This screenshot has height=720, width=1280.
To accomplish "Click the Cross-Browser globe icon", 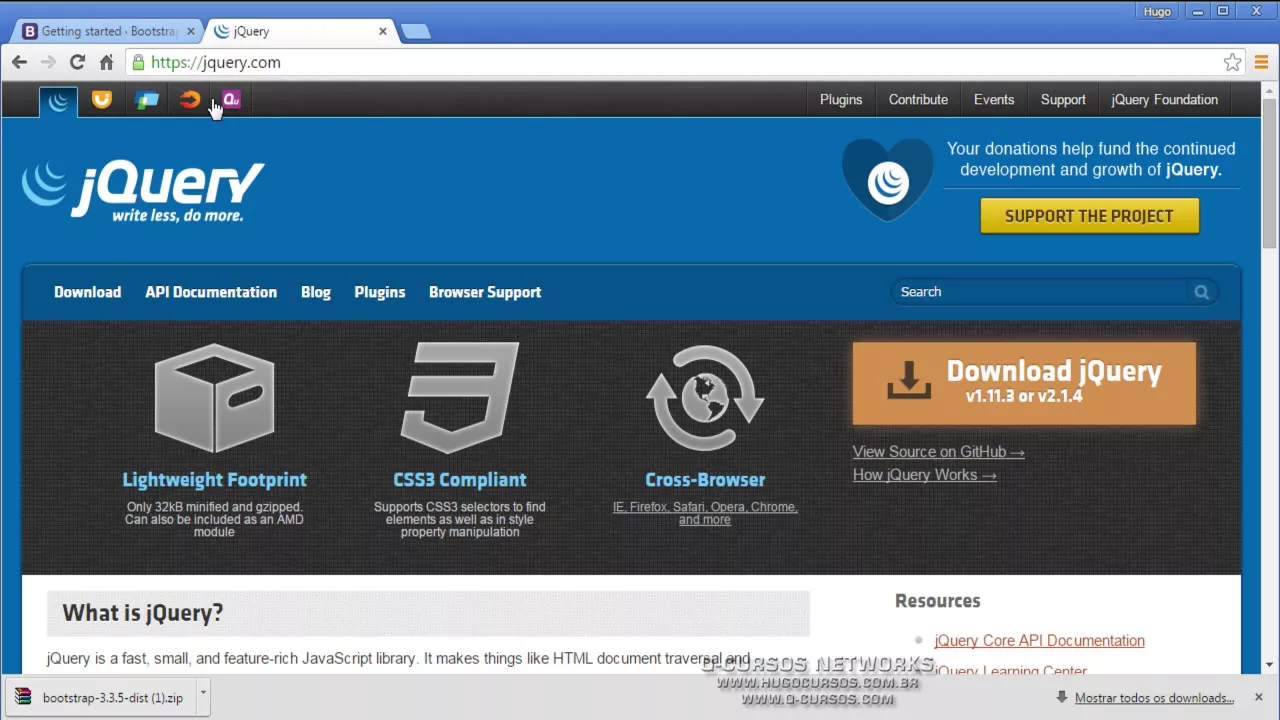I will 705,397.
